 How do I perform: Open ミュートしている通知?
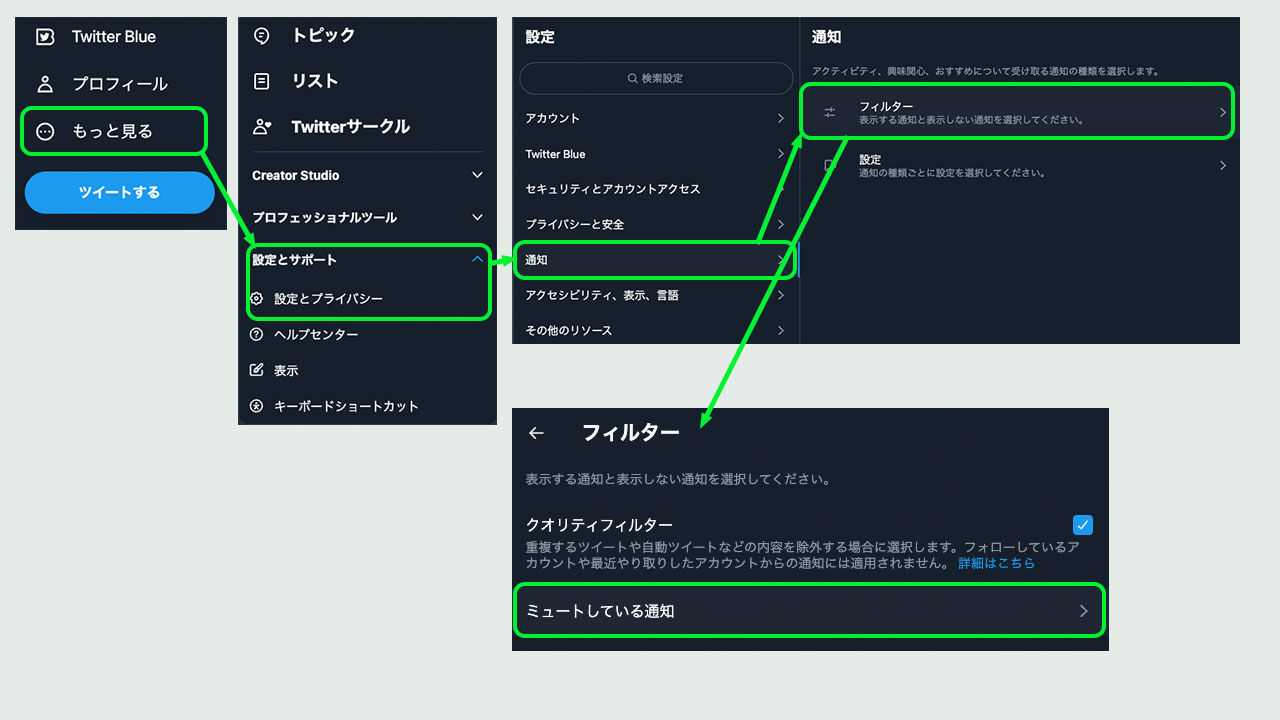pos(809,610)
